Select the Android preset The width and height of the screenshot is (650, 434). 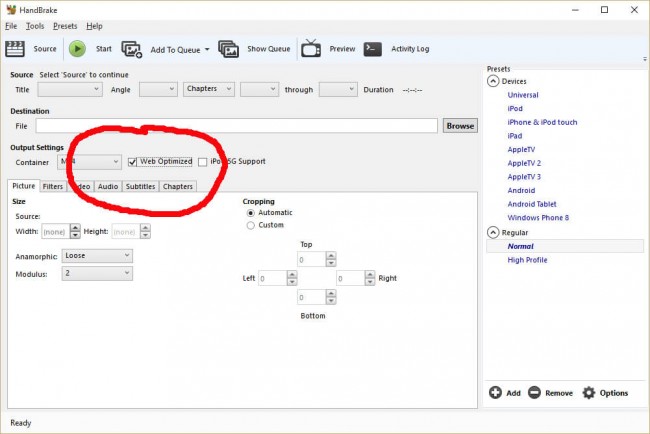pyautogui.click(x=521, y=191)
